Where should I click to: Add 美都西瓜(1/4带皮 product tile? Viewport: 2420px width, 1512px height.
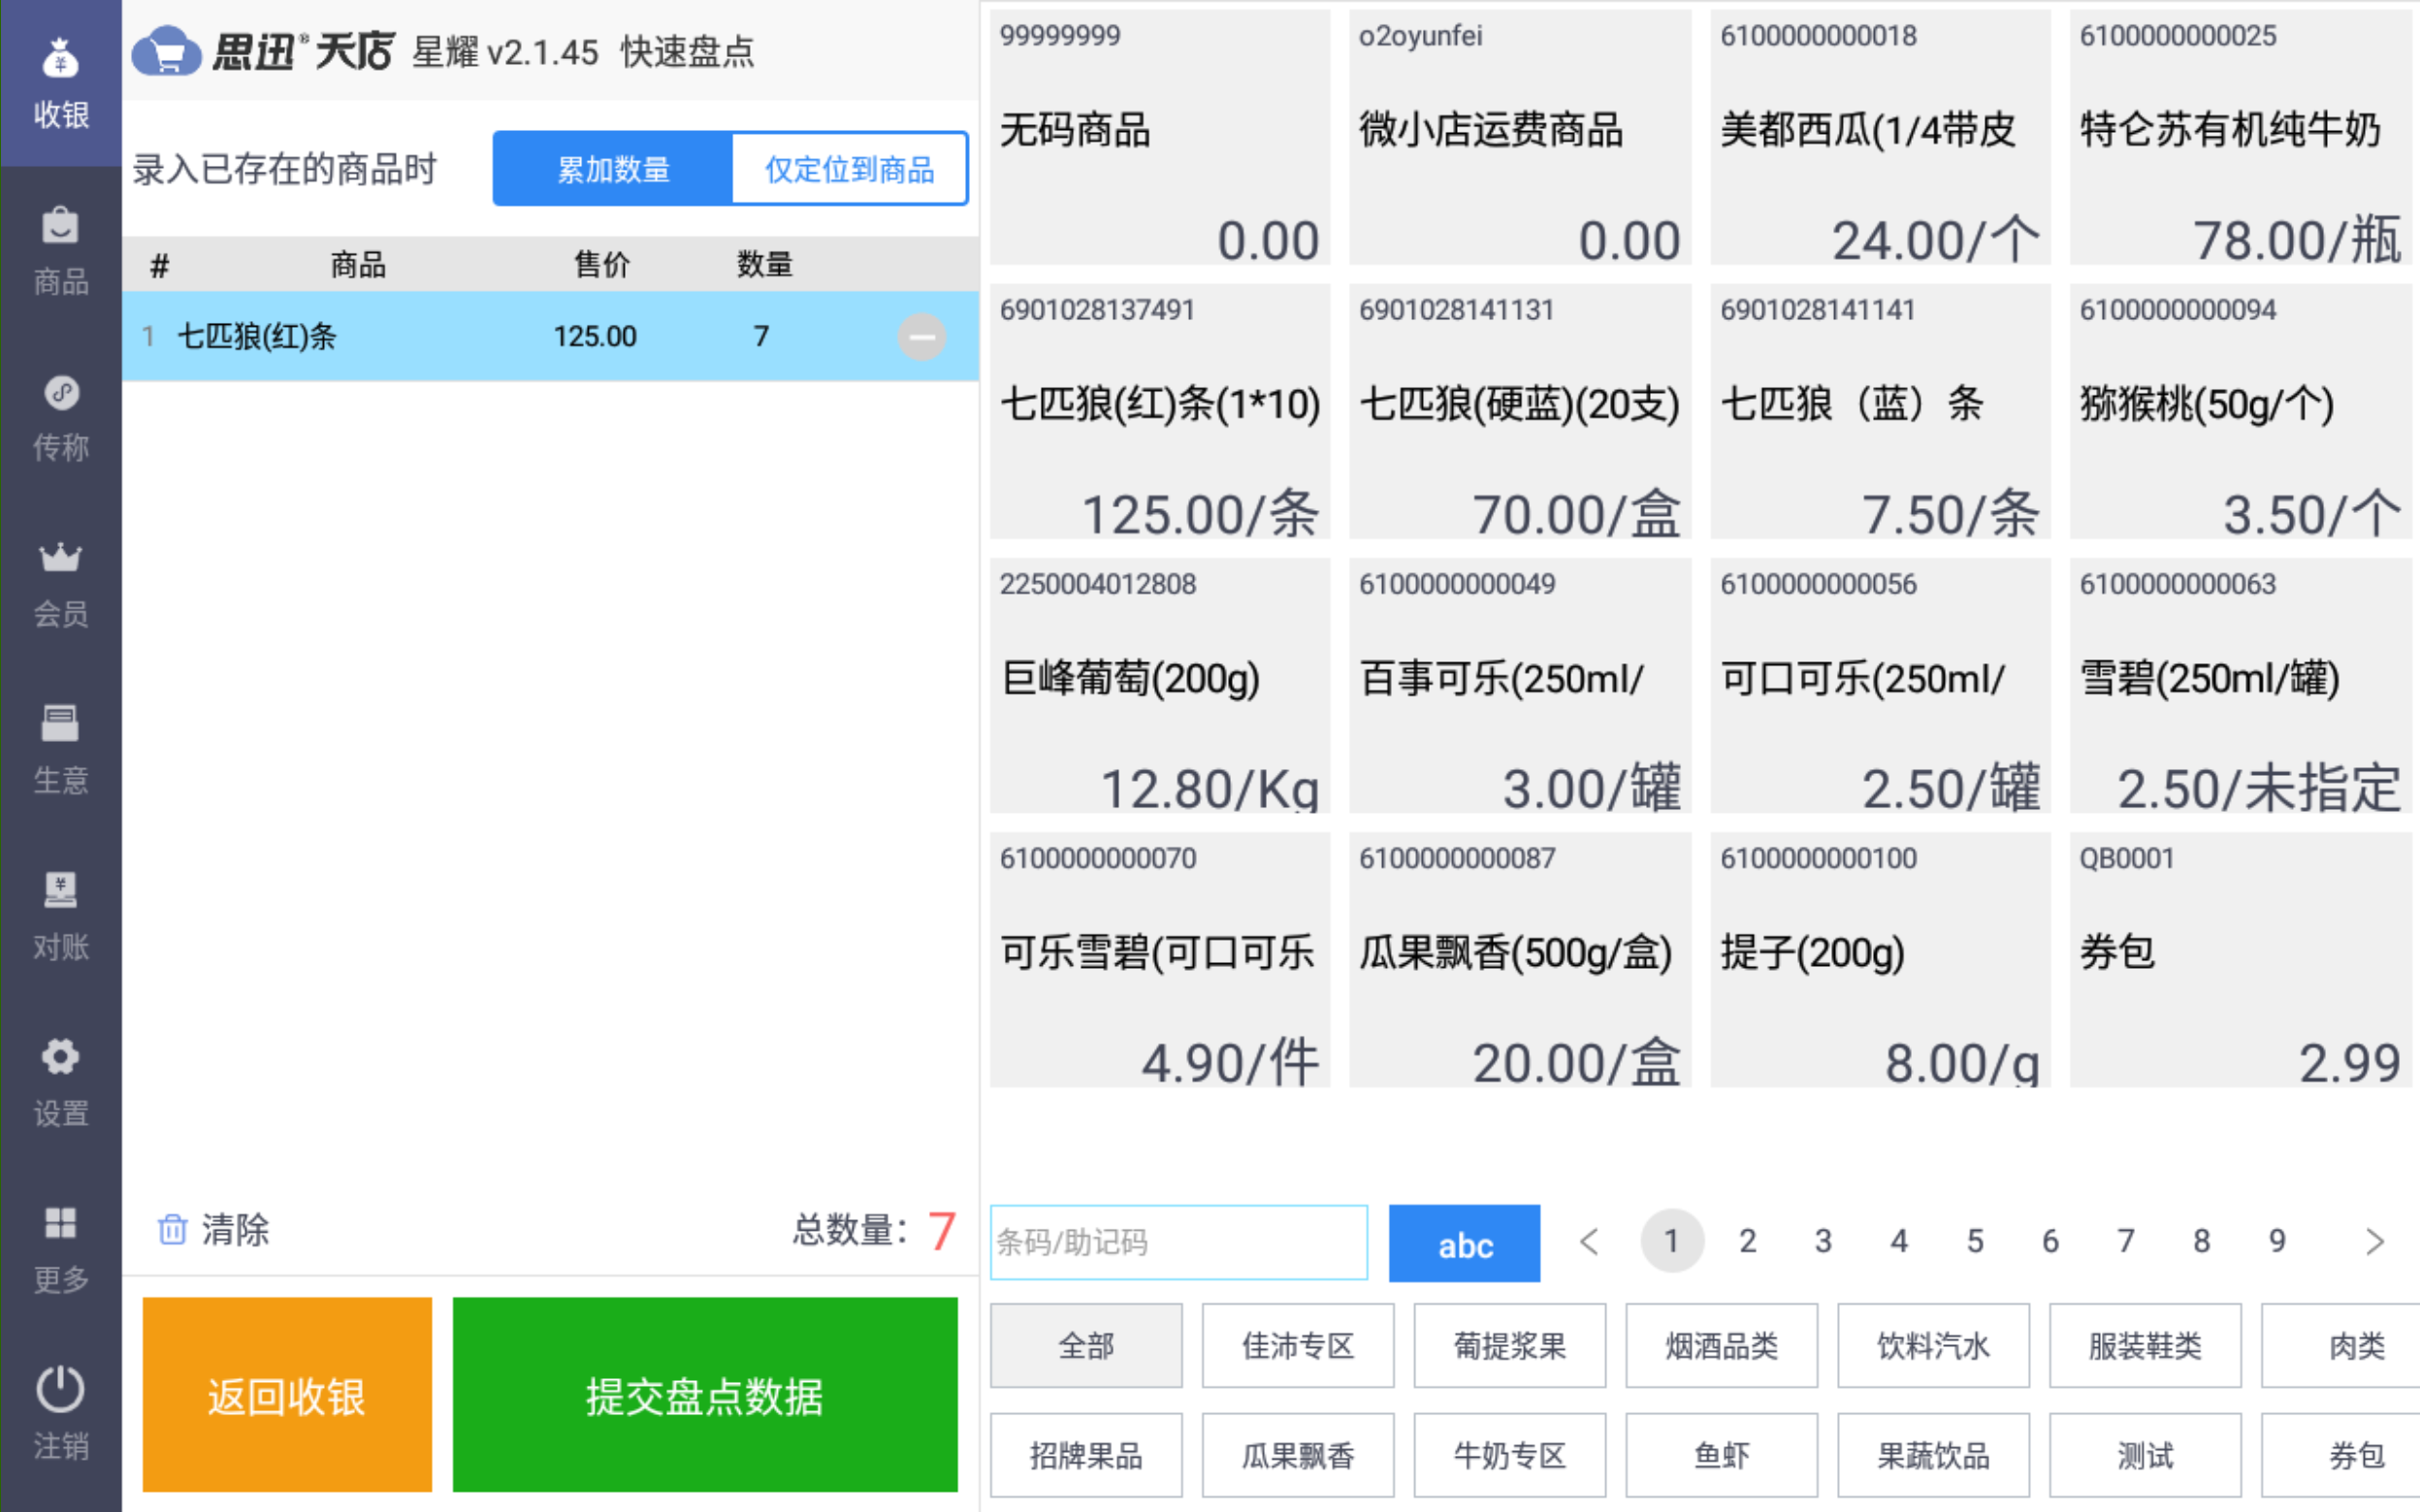(1880, 138)
